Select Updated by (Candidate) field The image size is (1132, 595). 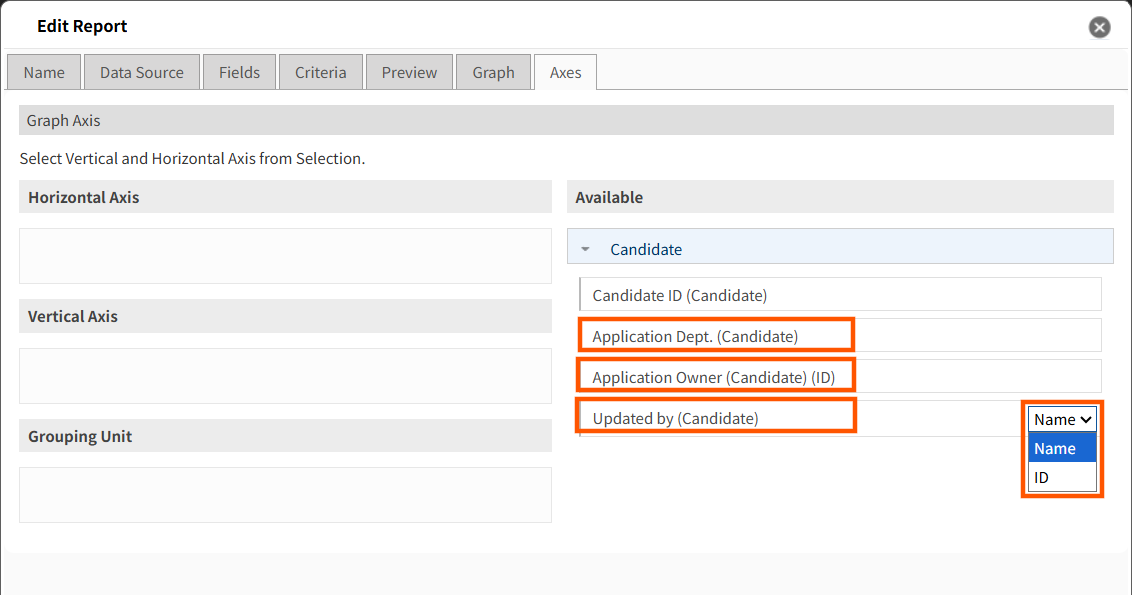pyautogui.click(x=801, y=418)
